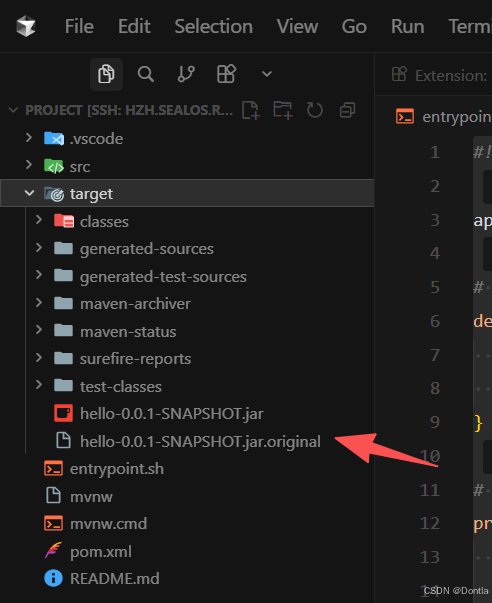Open entrypoint.sh file name in tree

pos(117,469)
